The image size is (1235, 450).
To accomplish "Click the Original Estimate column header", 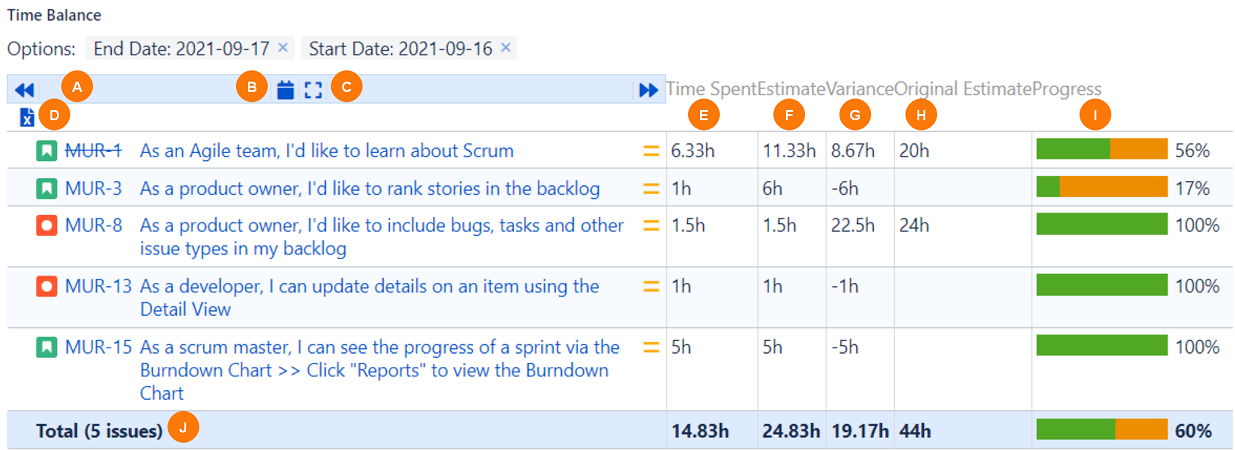I will click(x=962, y=89).
